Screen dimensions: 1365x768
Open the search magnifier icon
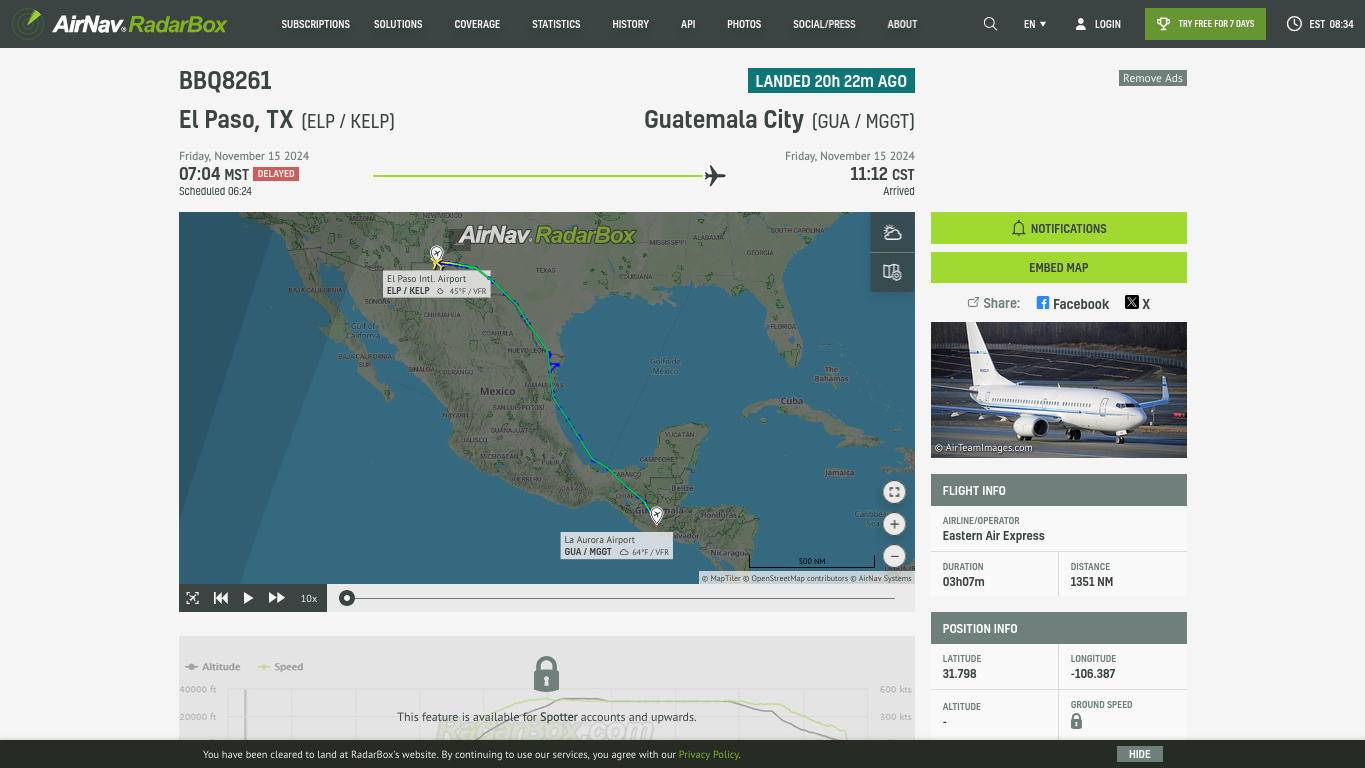tap(990, 24)
